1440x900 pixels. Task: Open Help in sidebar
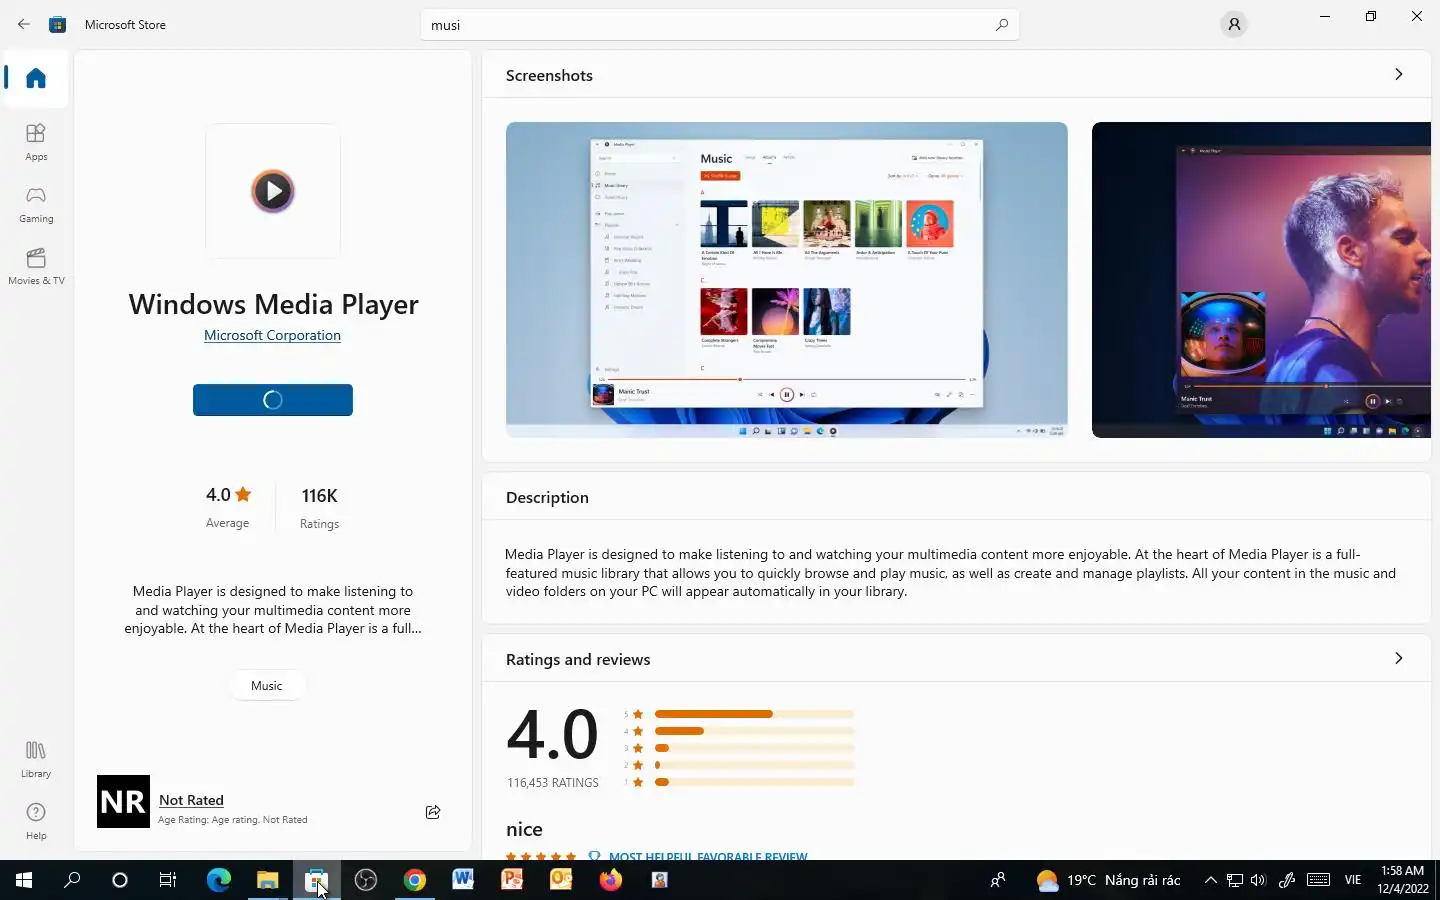tap(36, 821)
